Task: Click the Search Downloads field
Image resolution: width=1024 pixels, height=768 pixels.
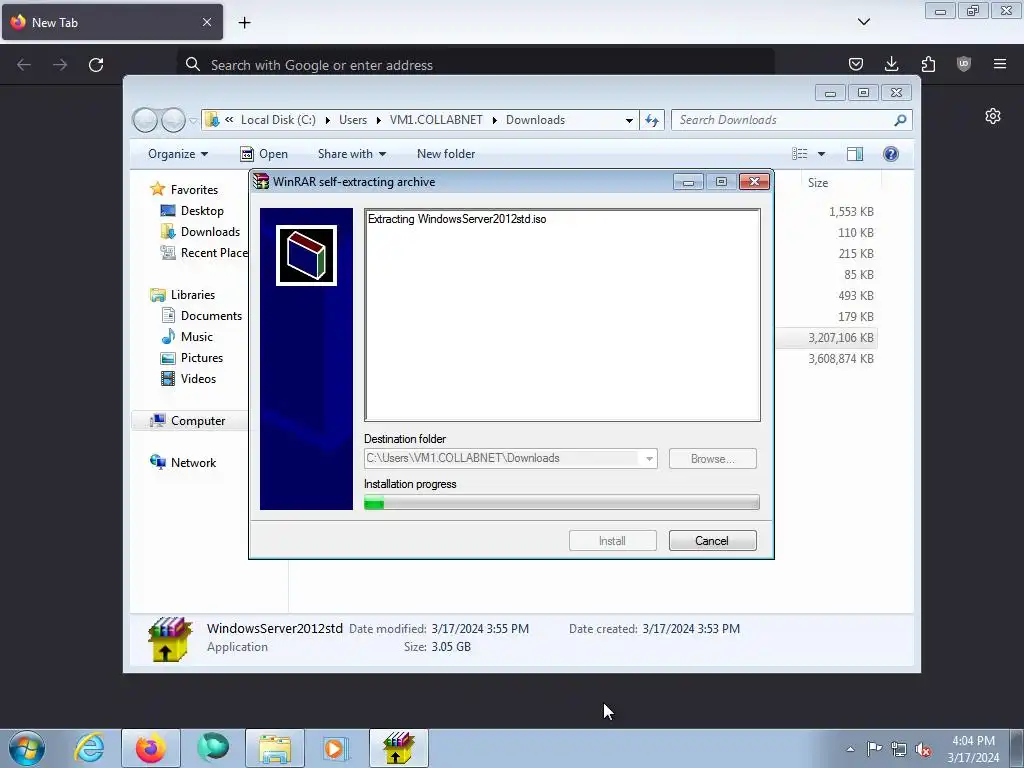Action: tap(784, 120)
